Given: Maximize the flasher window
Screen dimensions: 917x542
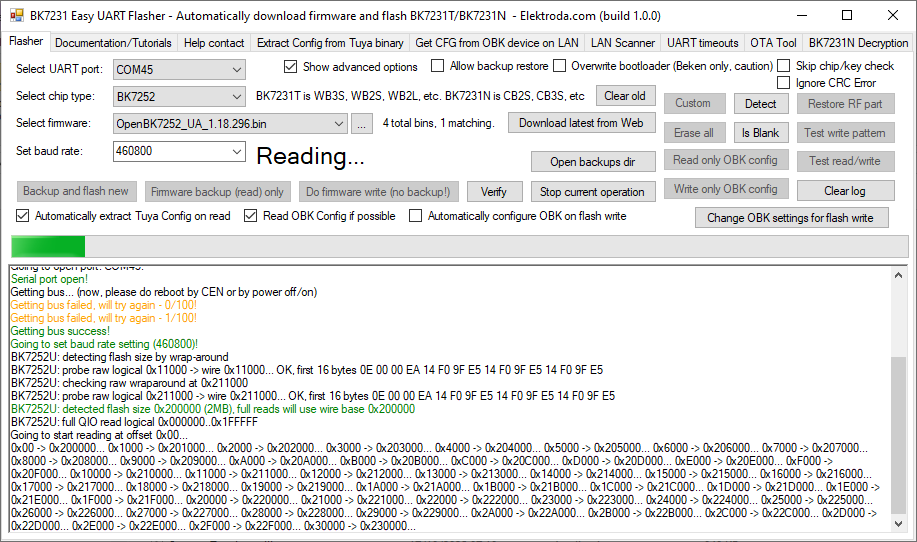Looking at the screenshot, I should 847,15.
